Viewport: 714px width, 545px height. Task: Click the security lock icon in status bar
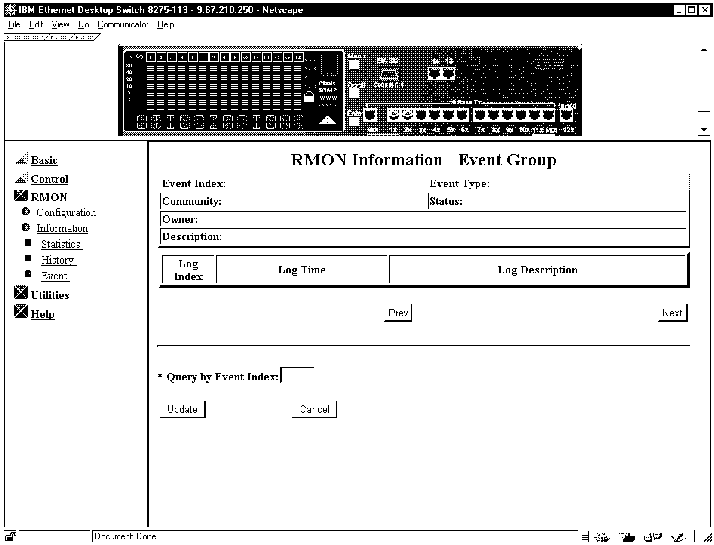(x=9, y=537)
